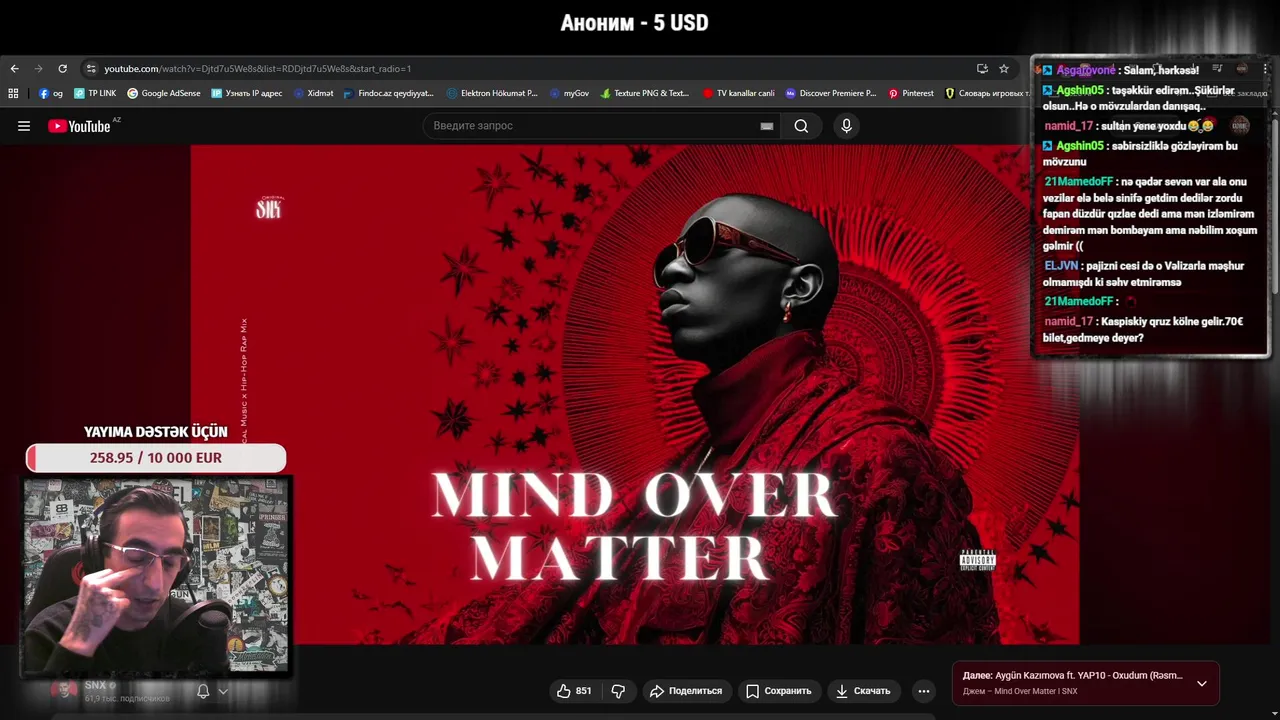Open the 'Узнать IP адрес' bookmark
The width and height of the screenshot is (1280, 720).
click(247, 93)
